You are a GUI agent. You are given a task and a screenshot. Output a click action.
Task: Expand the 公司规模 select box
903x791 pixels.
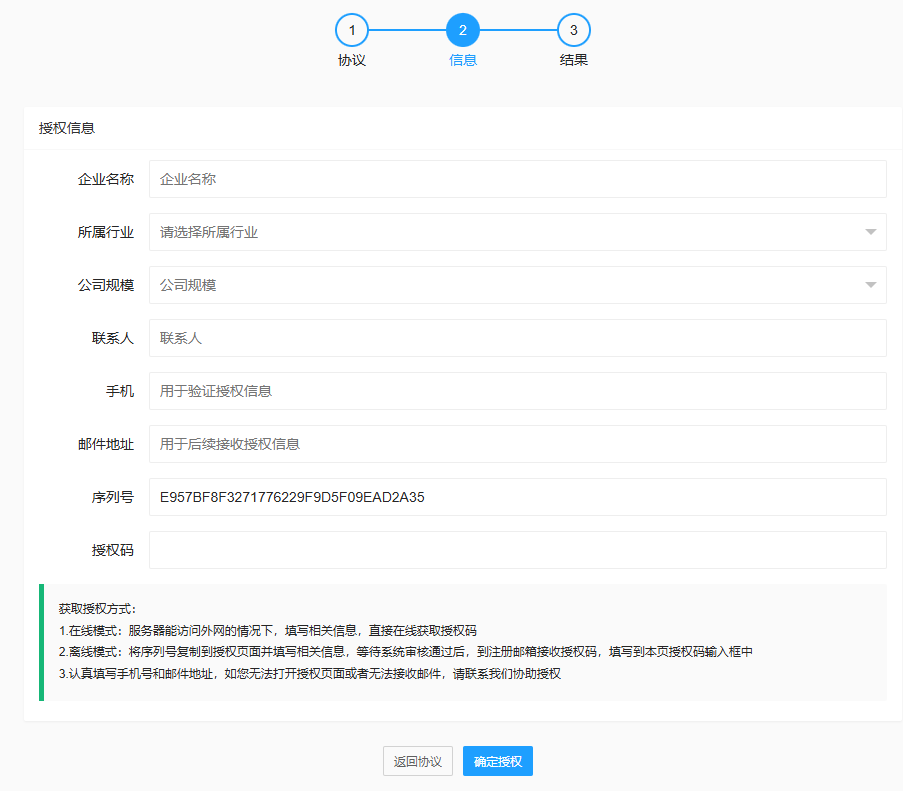click(500, 285)
